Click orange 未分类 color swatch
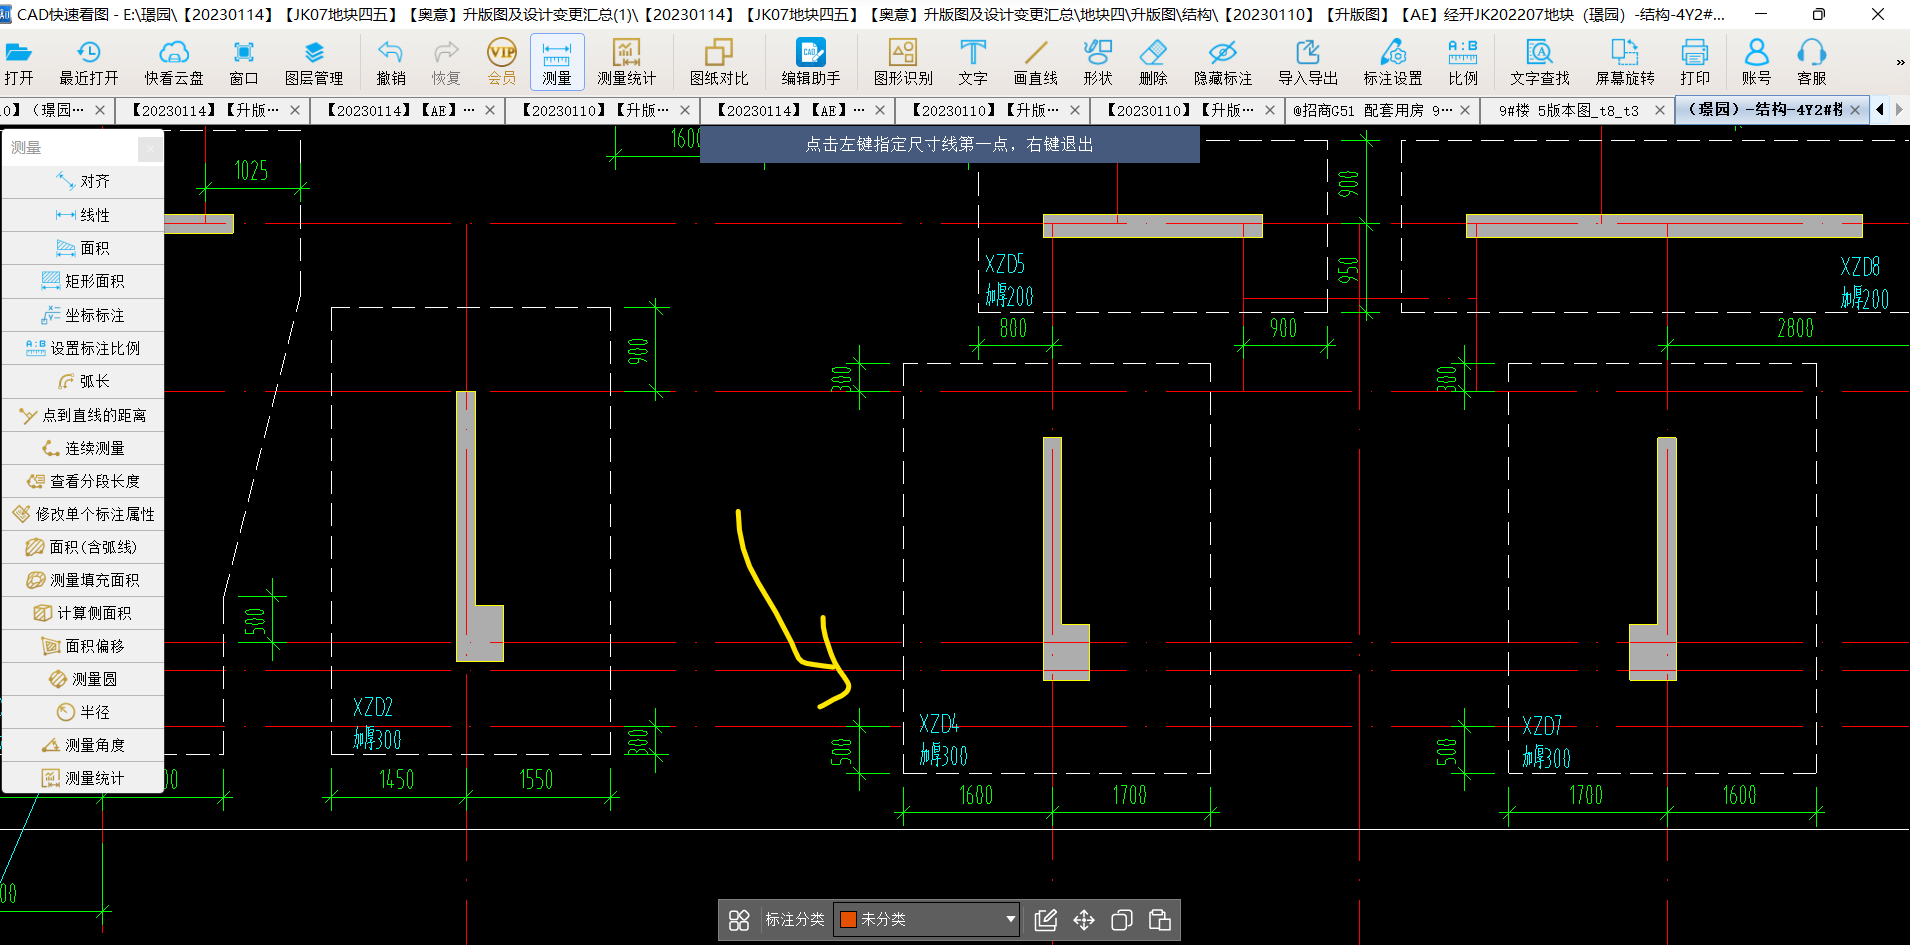The width and height of the screenshot is (1910, 945). (848, 919)
